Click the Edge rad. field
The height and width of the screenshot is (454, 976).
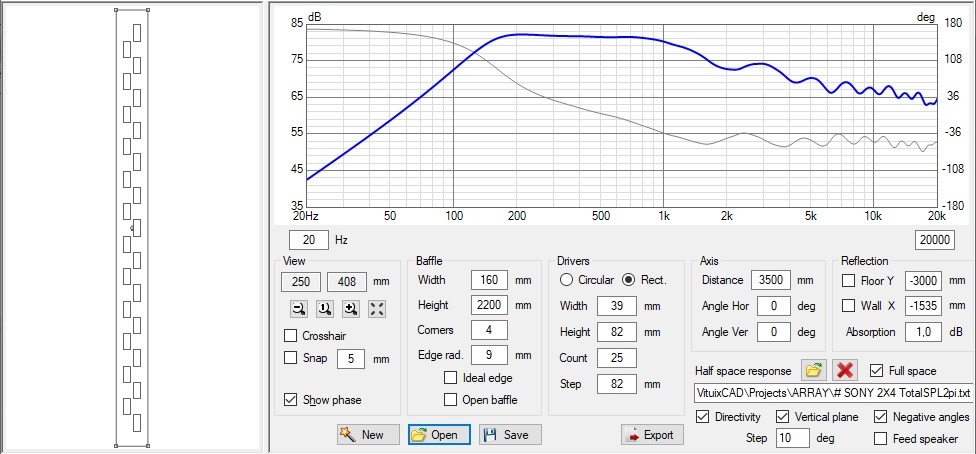489,355
